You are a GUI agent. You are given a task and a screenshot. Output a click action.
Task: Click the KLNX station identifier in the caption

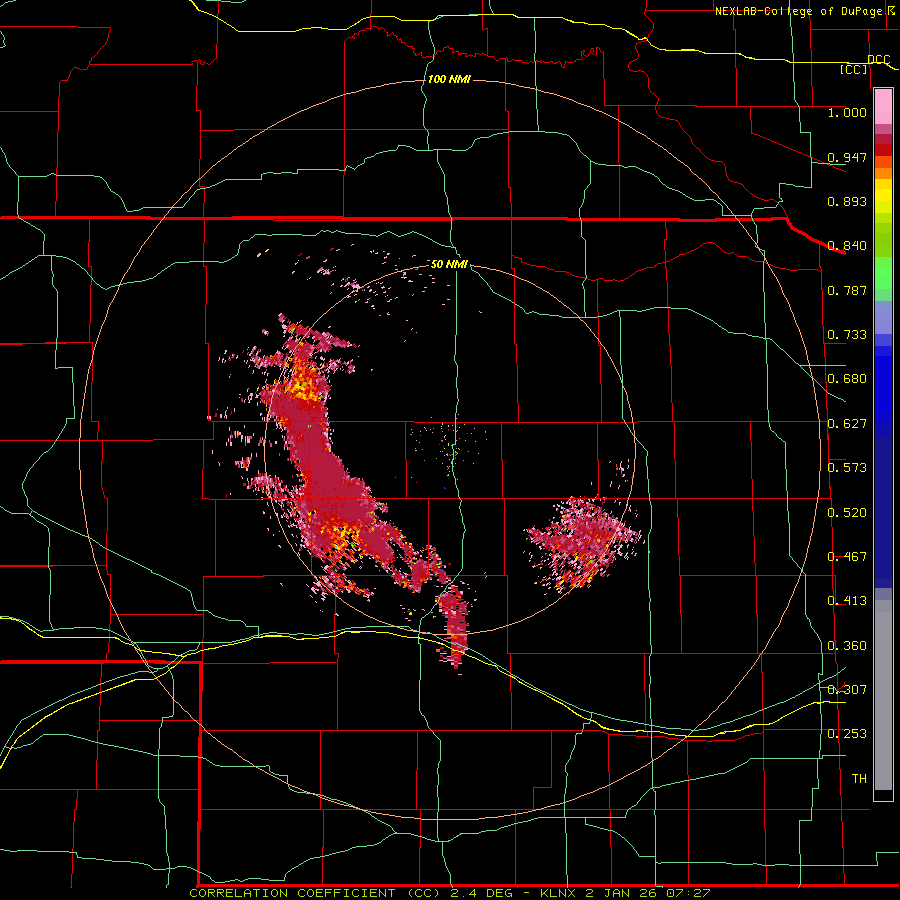point(560,893)
